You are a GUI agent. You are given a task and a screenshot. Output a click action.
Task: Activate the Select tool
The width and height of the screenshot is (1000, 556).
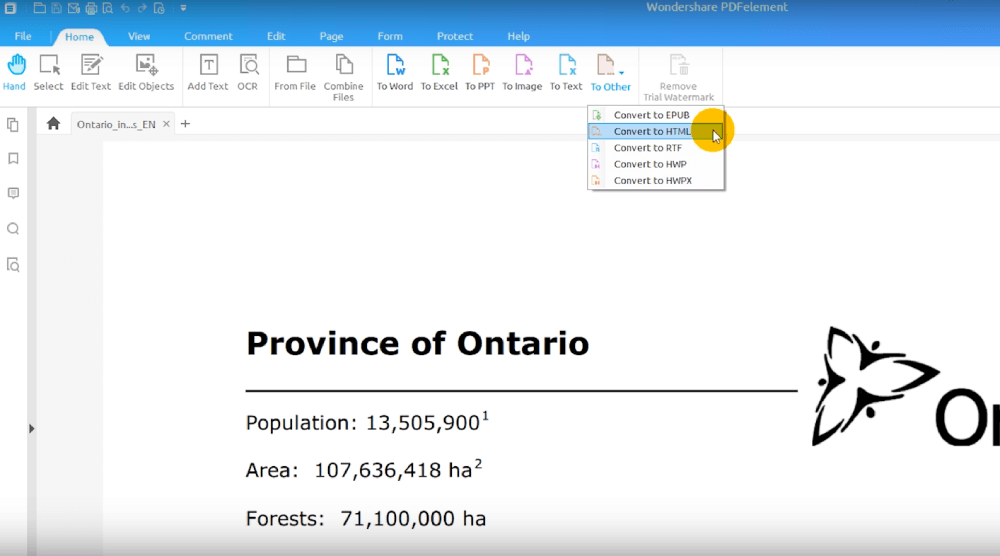[x=48, y=72]
